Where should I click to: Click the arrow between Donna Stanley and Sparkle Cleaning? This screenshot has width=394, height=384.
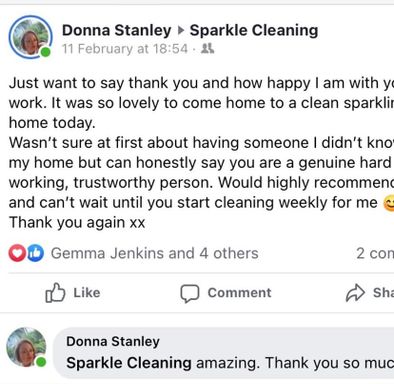[x=181, y=31]
